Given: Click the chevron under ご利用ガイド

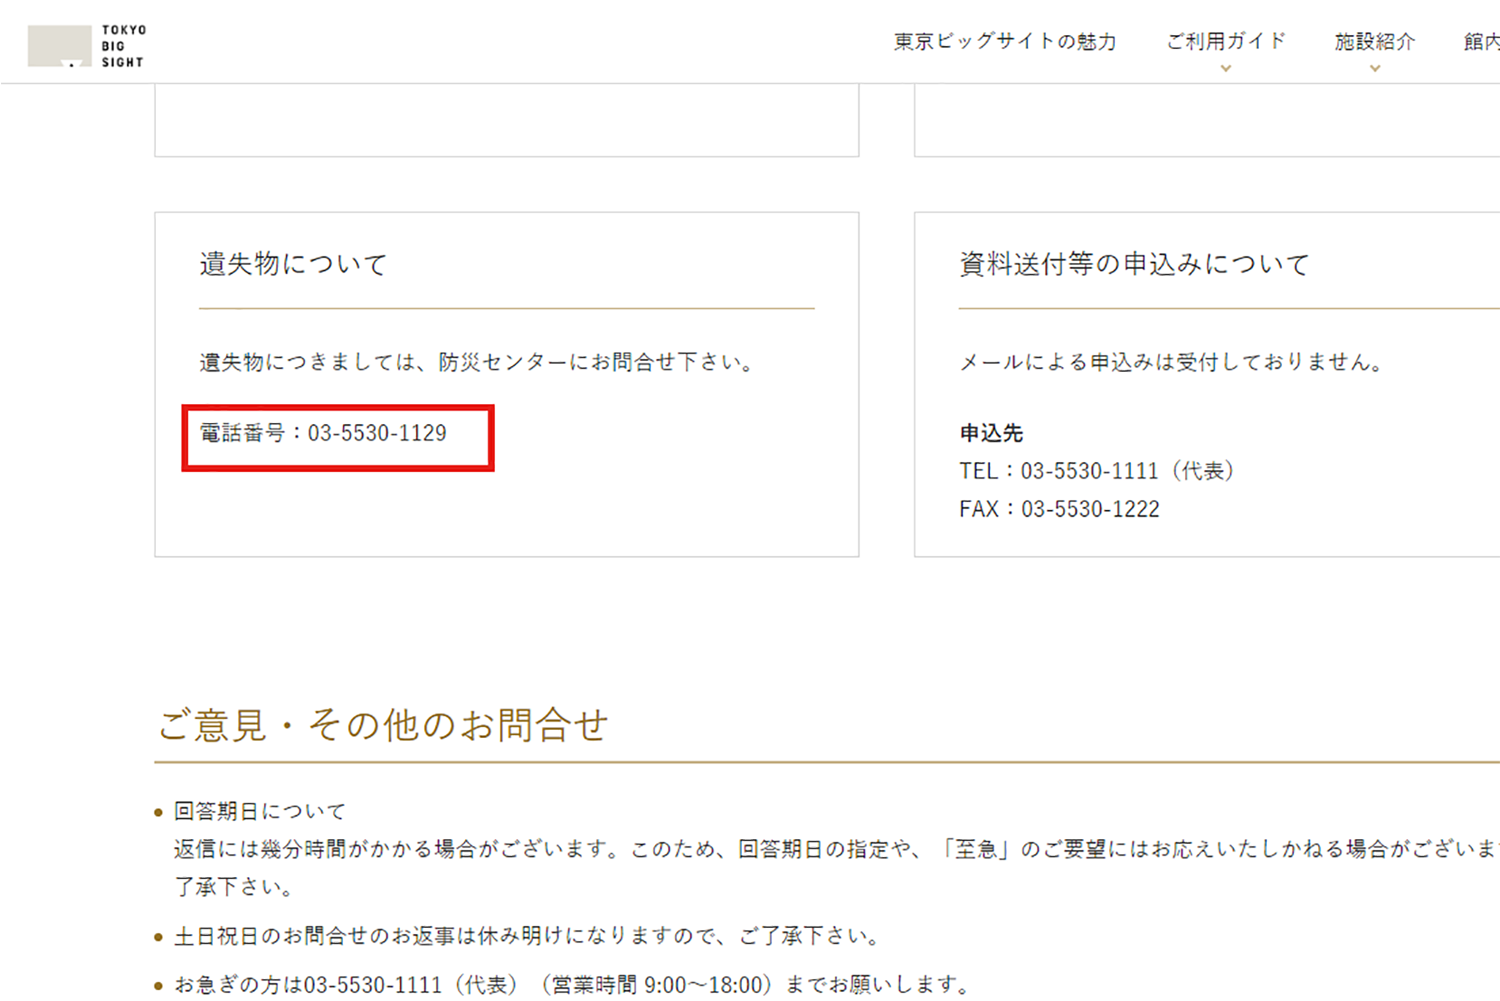Looking at the screenshot, I should click(1226, 68).
